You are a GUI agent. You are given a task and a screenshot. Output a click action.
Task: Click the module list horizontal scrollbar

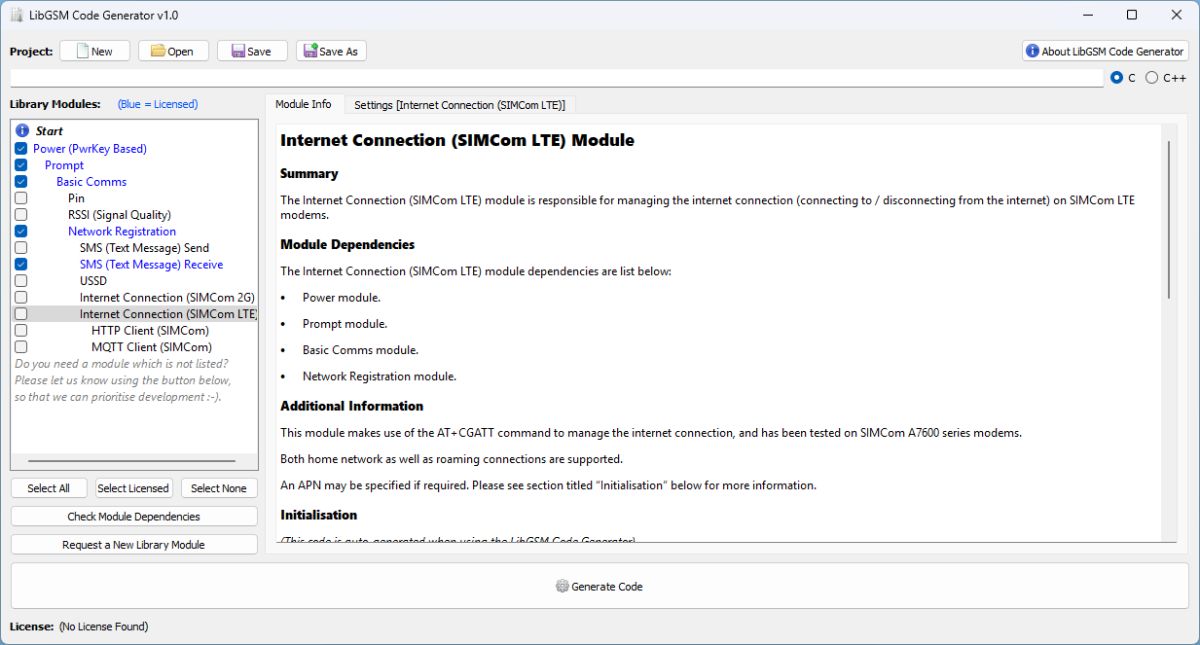(x=130, y=461)
